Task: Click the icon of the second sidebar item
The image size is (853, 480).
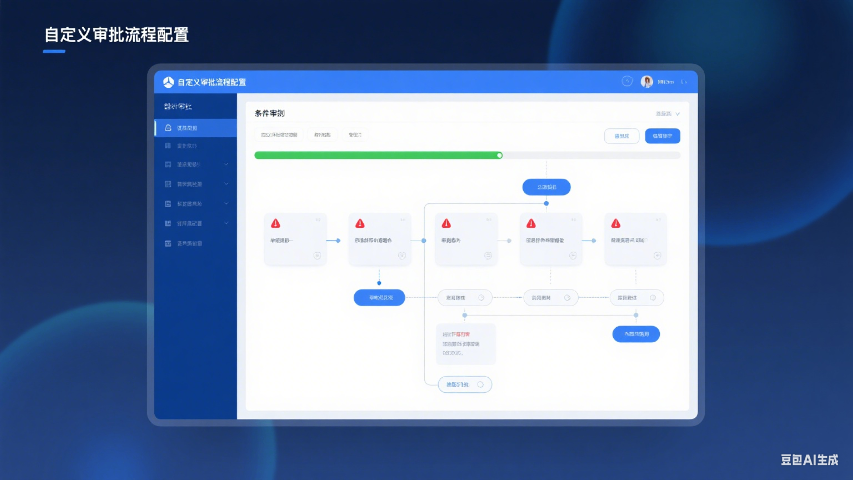Action: [x=168, y=146]
